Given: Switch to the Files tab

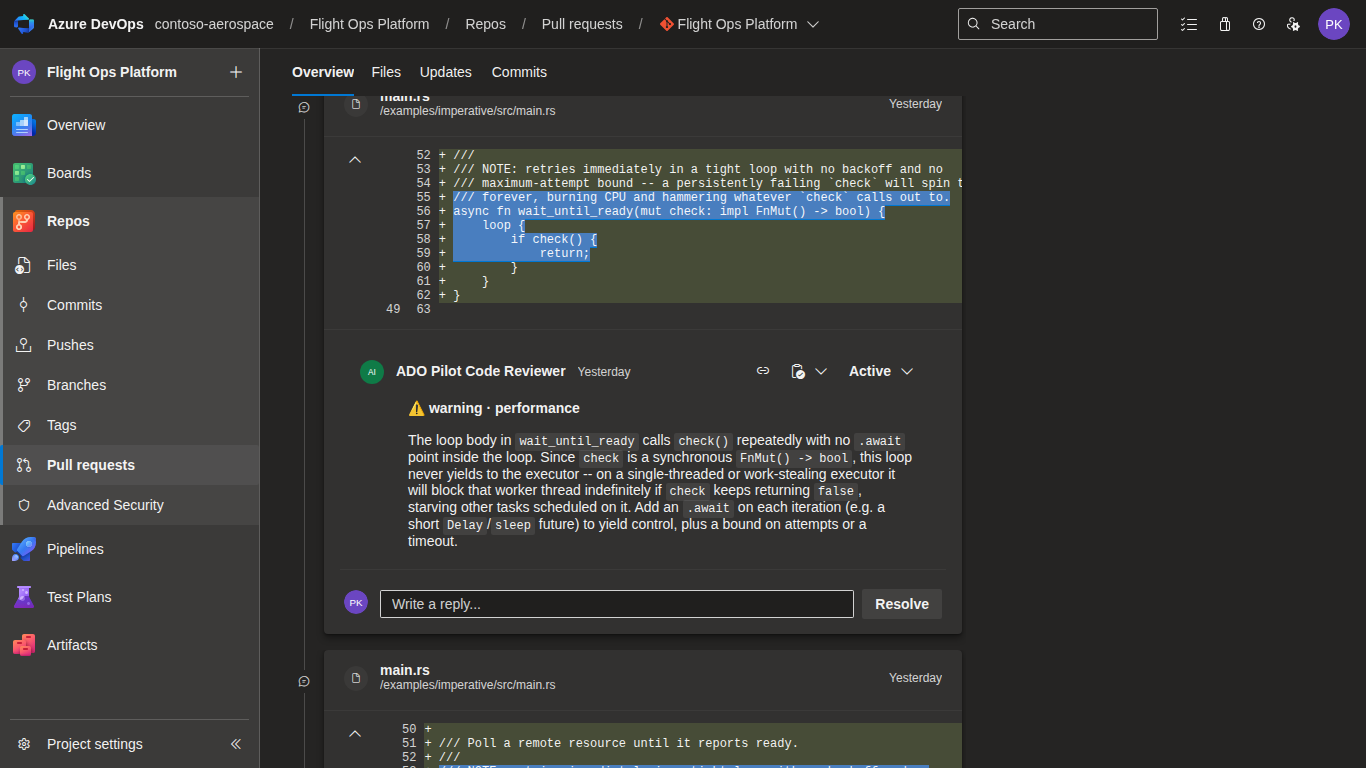Looking at the screenshot, I should tap(386, 72).
